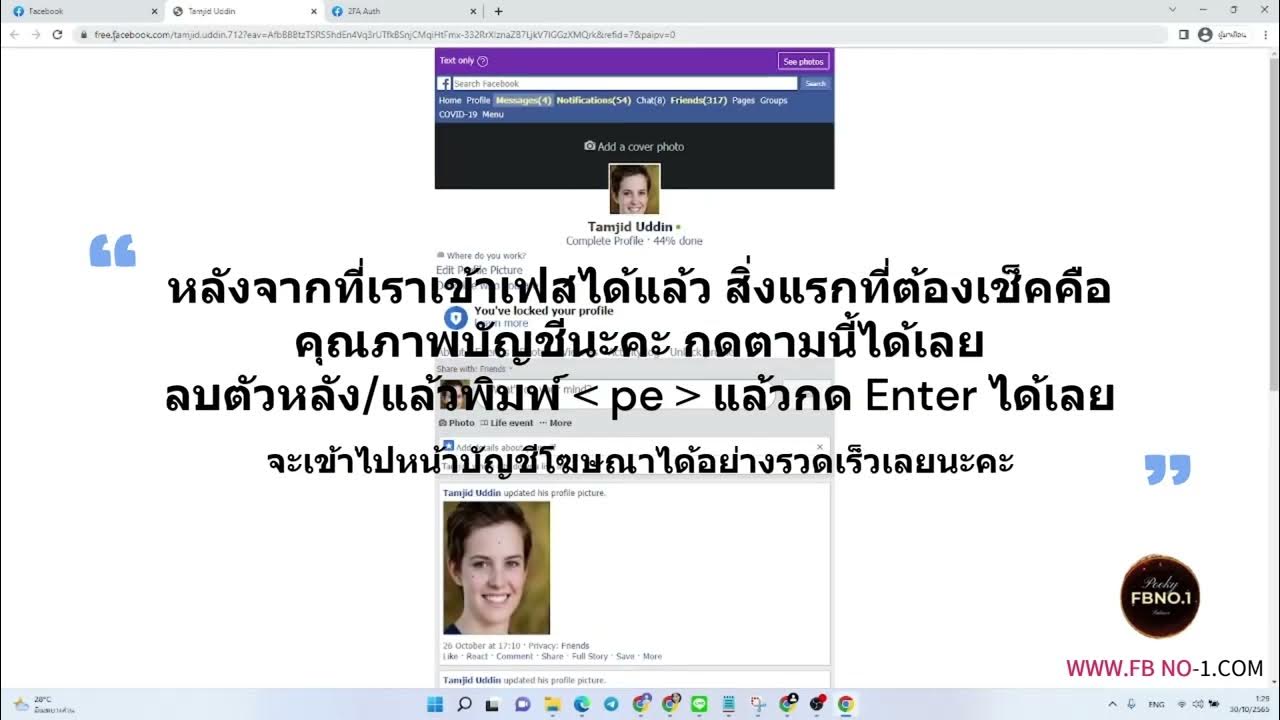This screenshot has width=1280, height=720.
Task: Open Notifications(54) link
Action: coord(594,100)
